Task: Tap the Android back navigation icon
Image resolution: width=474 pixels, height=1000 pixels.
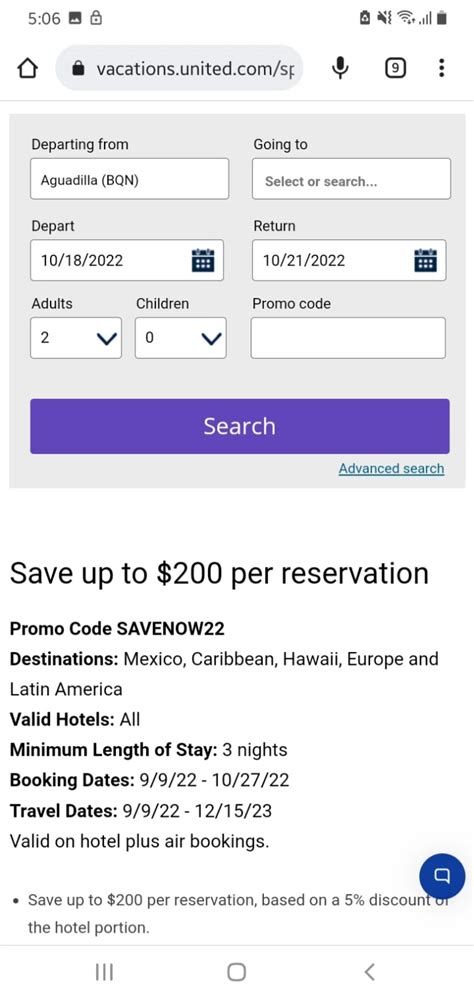Action: pyautogui.click(x=369, y=971)
